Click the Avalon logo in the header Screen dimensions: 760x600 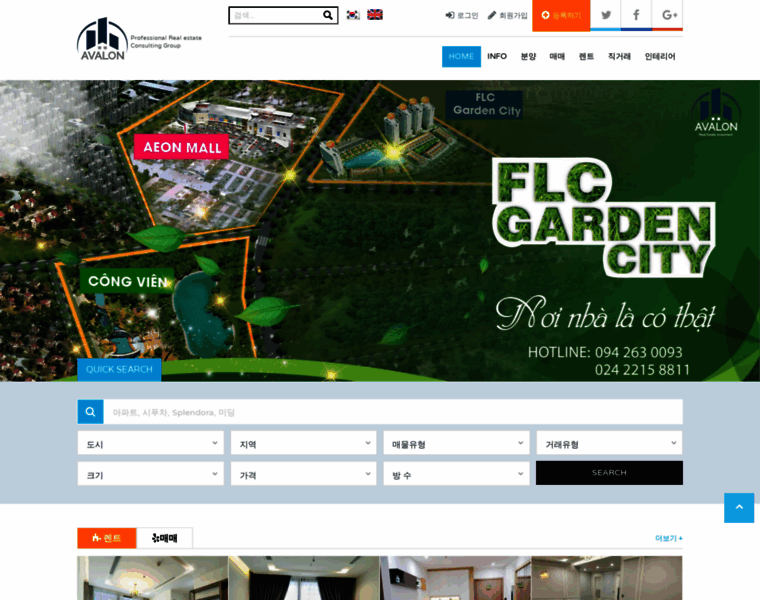point(140,39)
